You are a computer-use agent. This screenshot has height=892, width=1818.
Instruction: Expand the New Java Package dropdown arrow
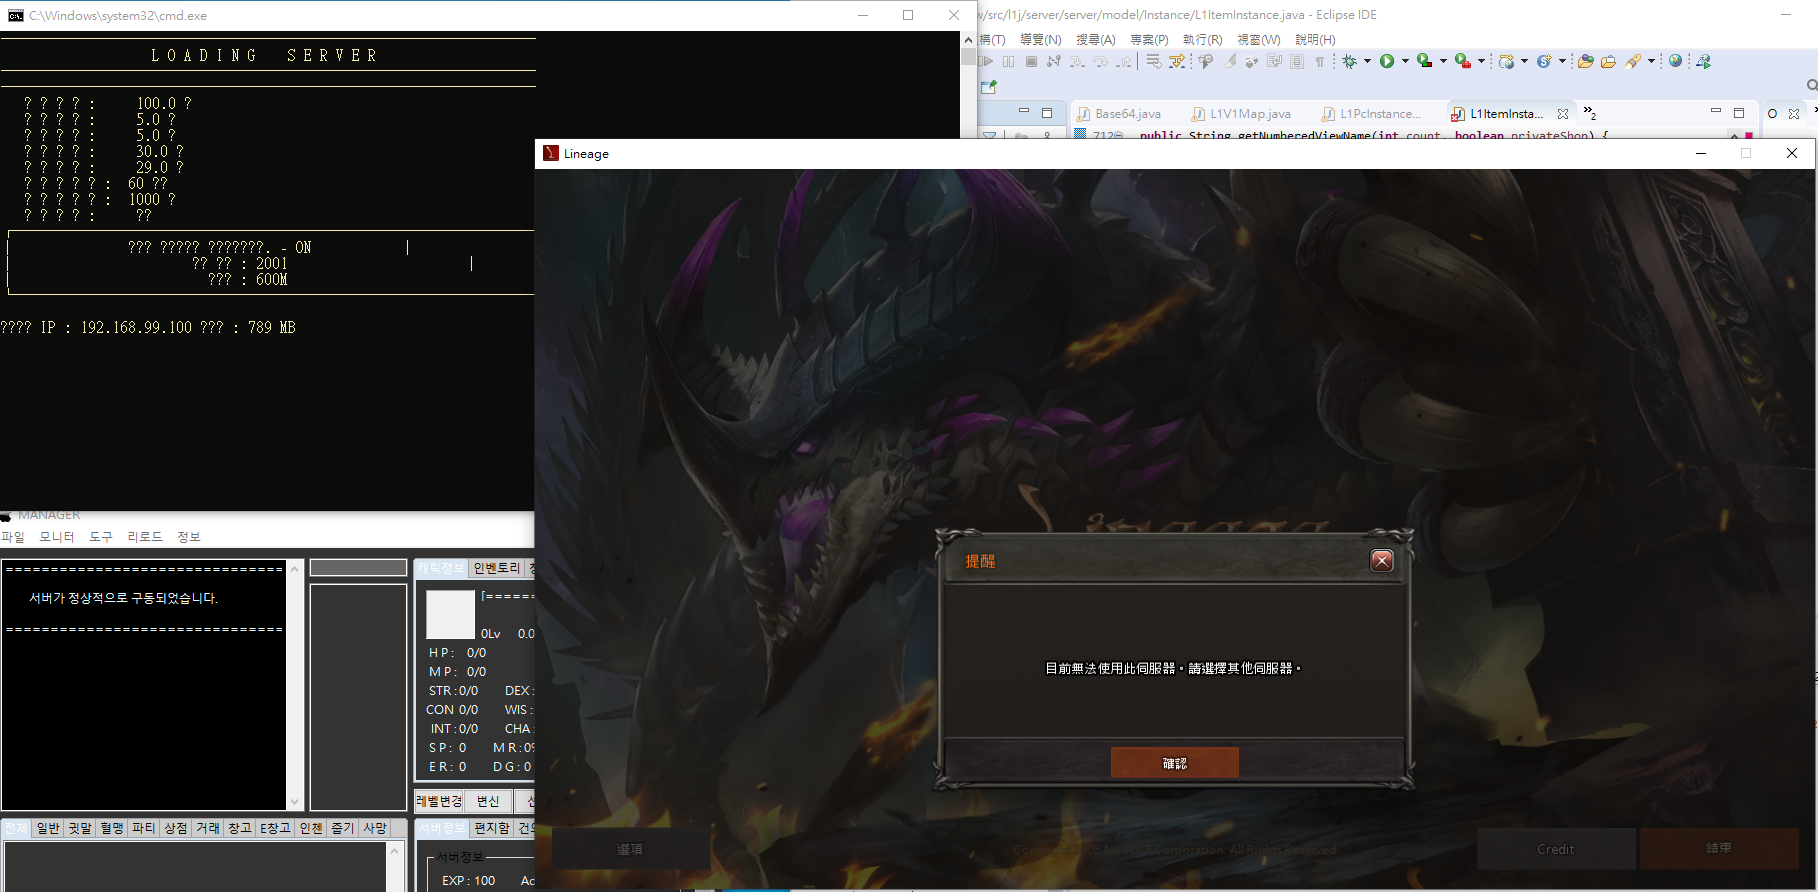pos(1524,61)
